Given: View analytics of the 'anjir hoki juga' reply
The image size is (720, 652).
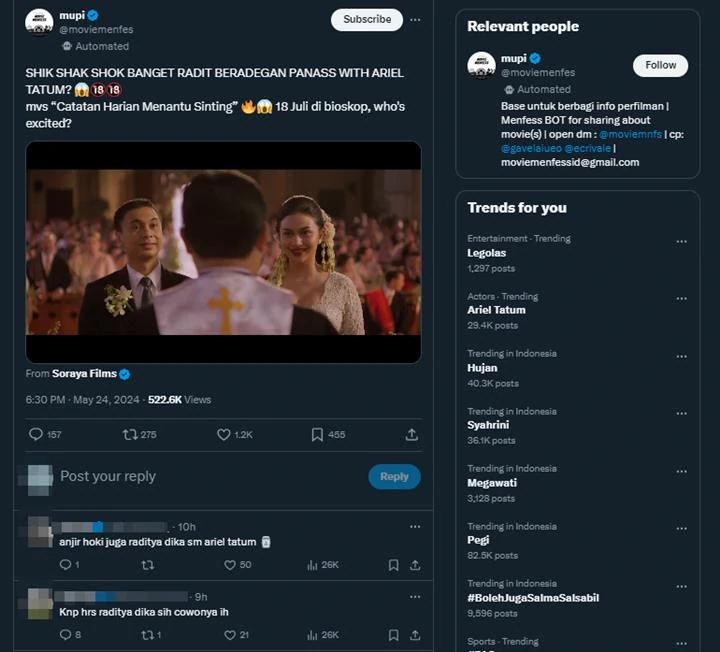Looking at the screenshot, I should pos(322,565).
